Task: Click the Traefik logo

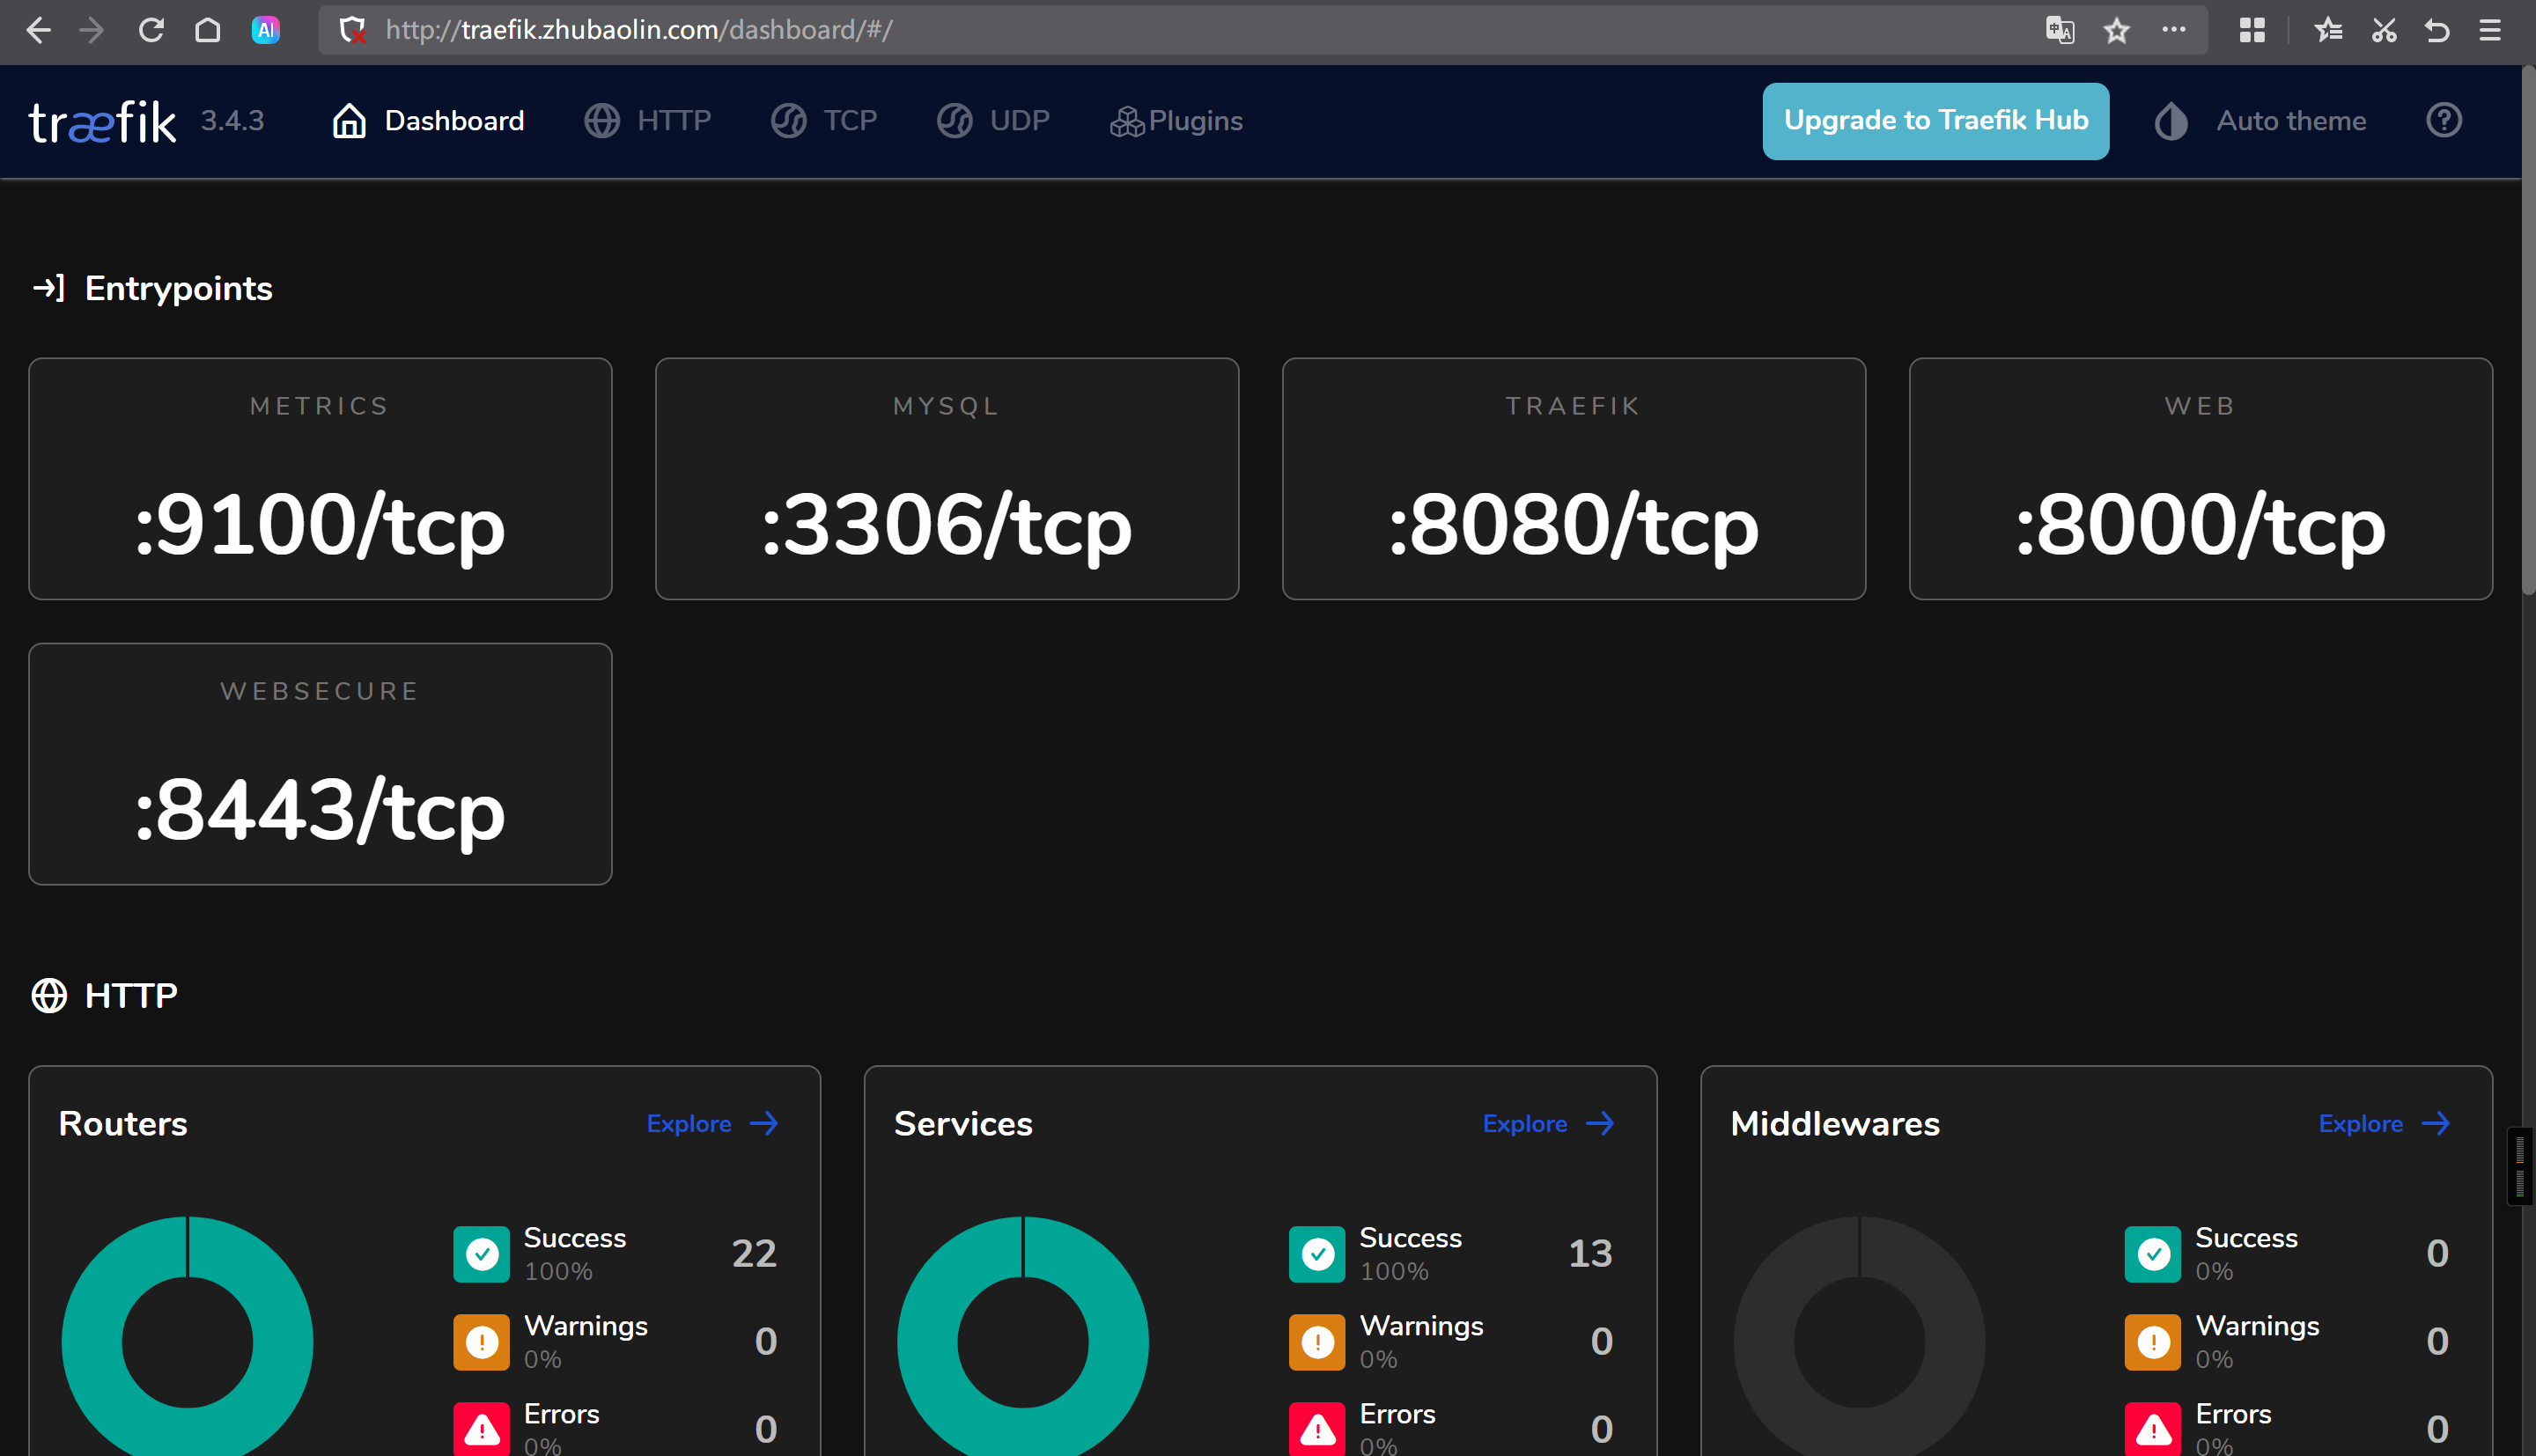Action: 102,122
